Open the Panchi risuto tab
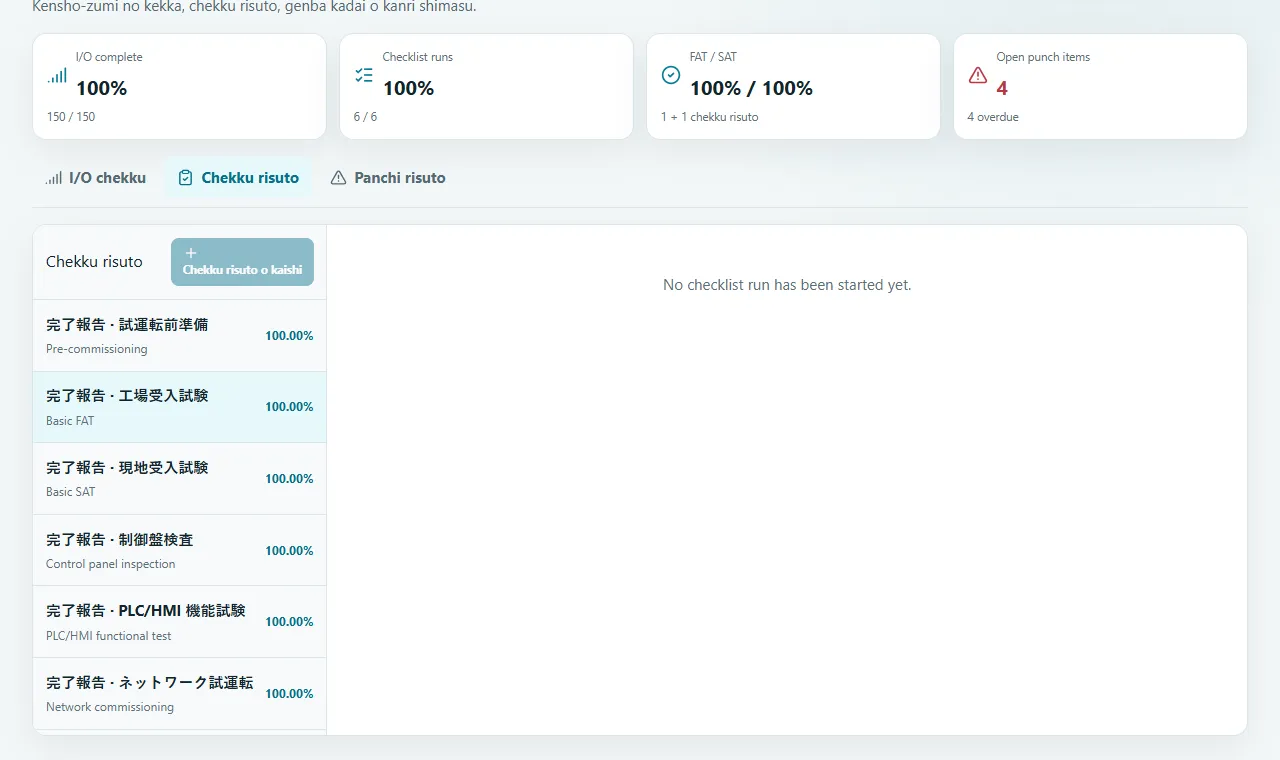 tap(388, 178)
